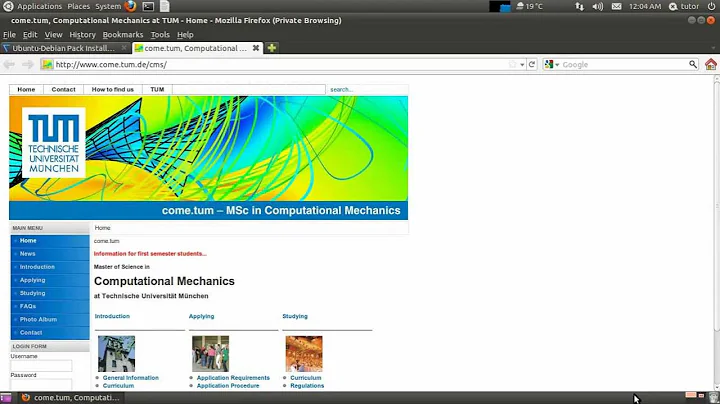
Task: Click the search magnifier icon in search bar
Action: pyautogui.click(x=693, y=64)
